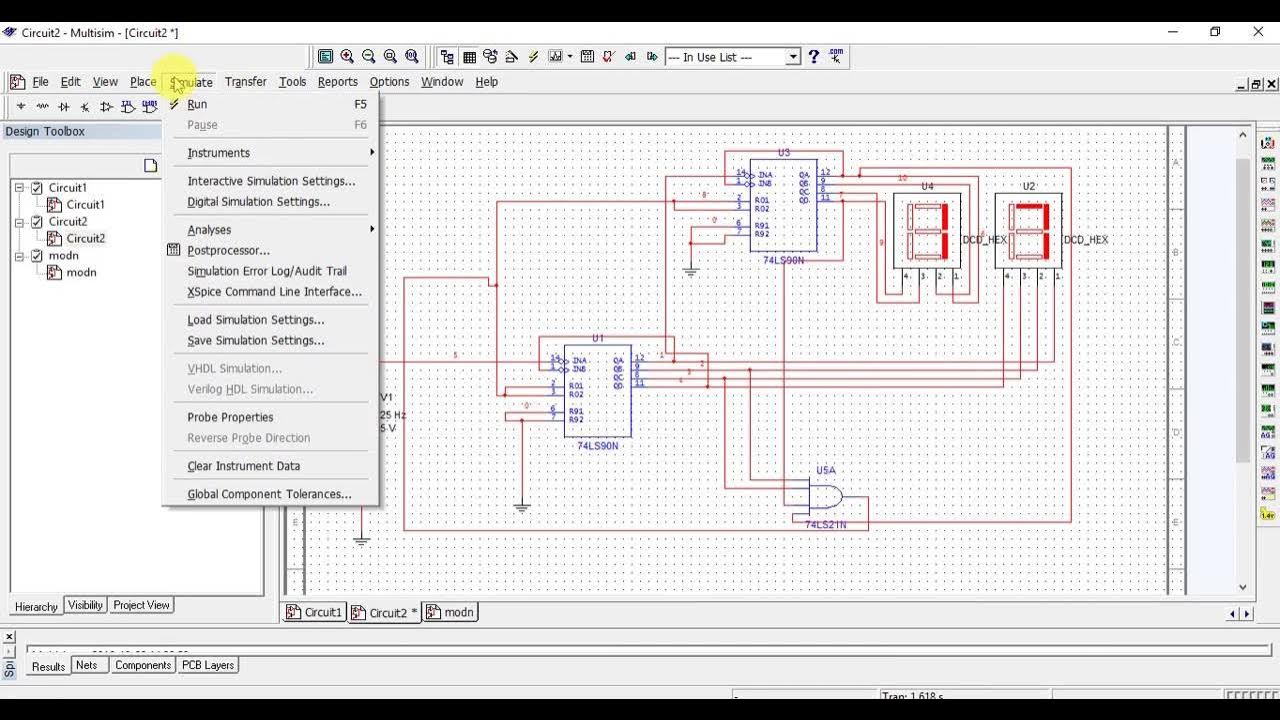Choose Clear Instrument Data
Screen dimensions: 1280x720
pyautogui.click(x=271, y=466)
